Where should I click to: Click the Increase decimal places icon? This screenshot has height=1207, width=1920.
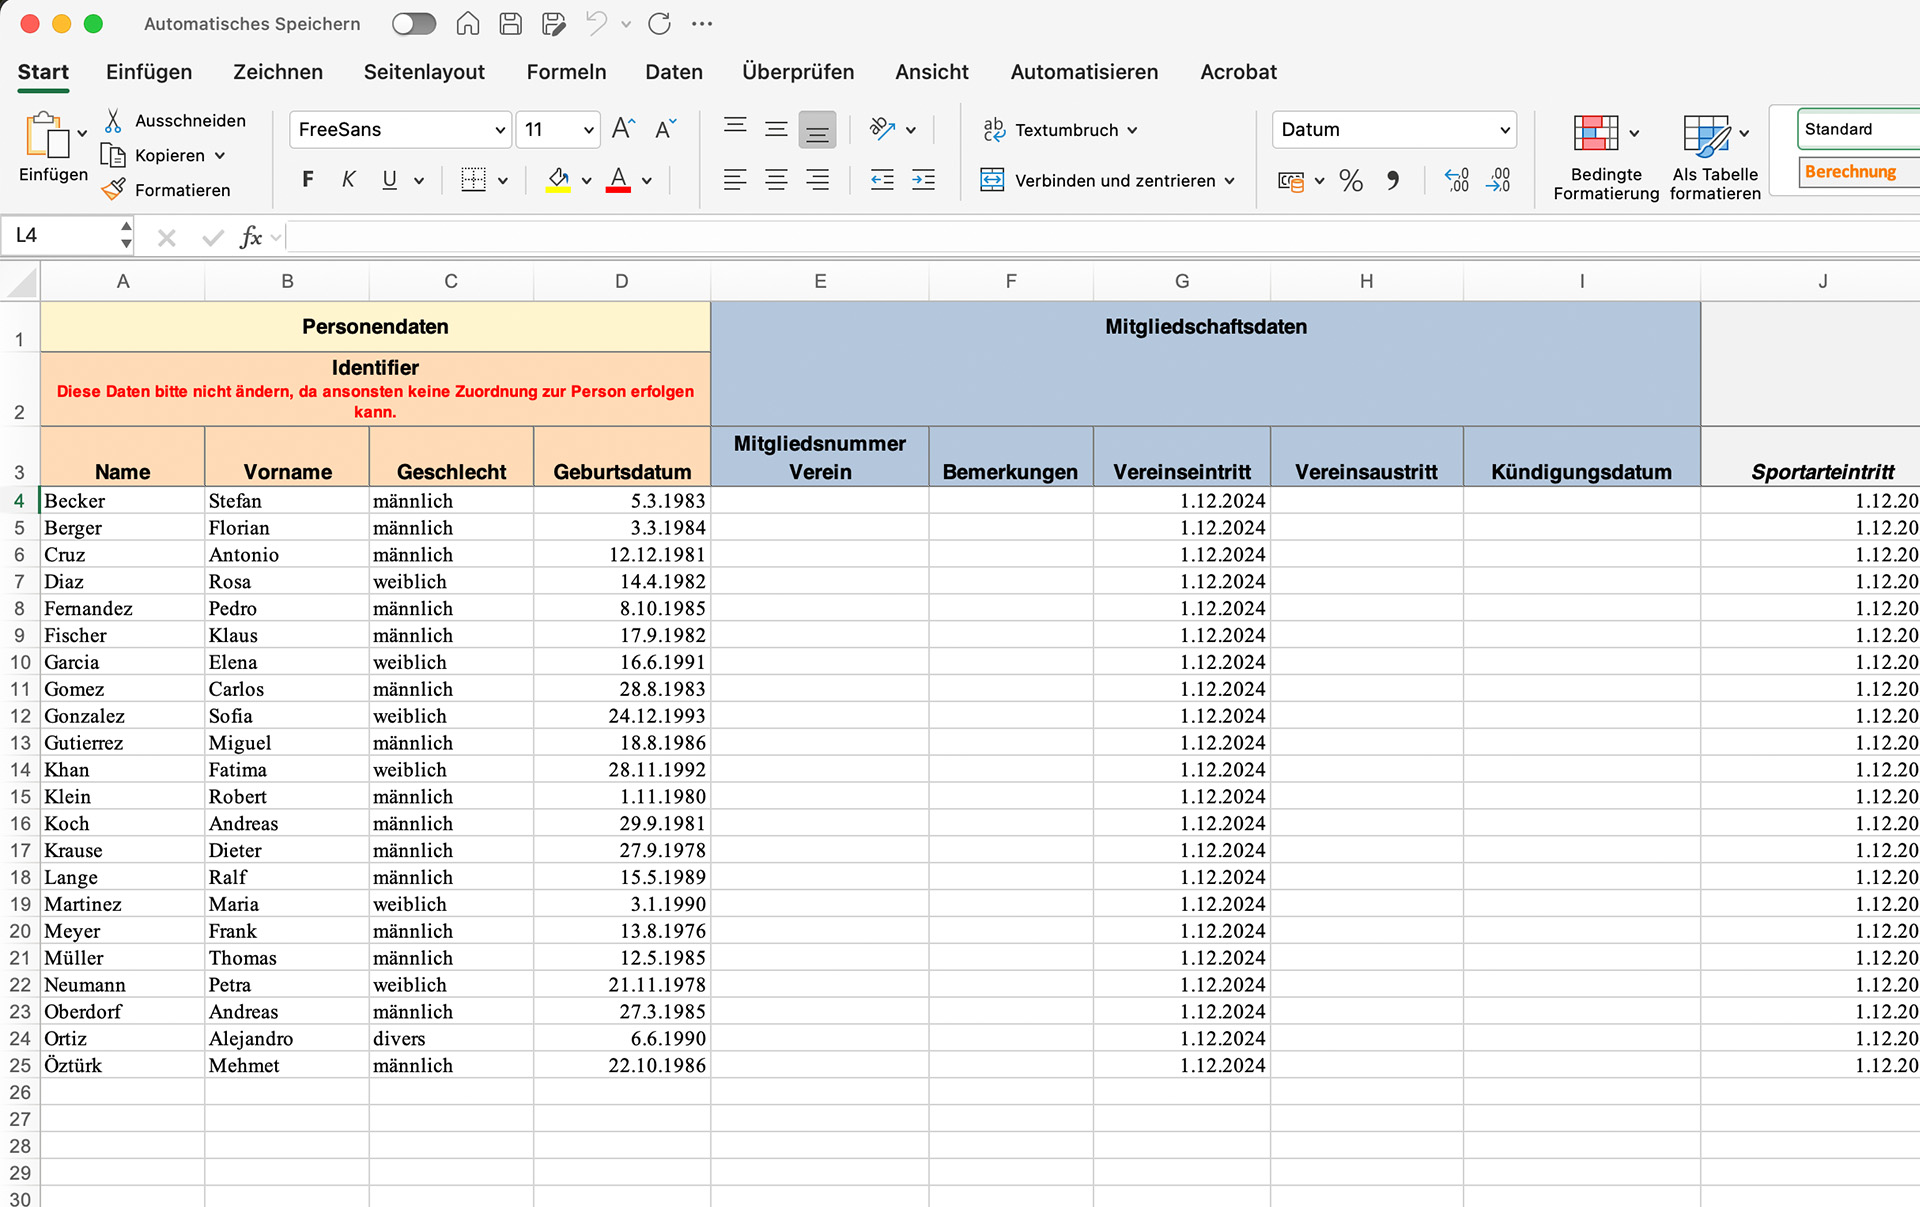pyautogui.click(x=1457, y=181)
